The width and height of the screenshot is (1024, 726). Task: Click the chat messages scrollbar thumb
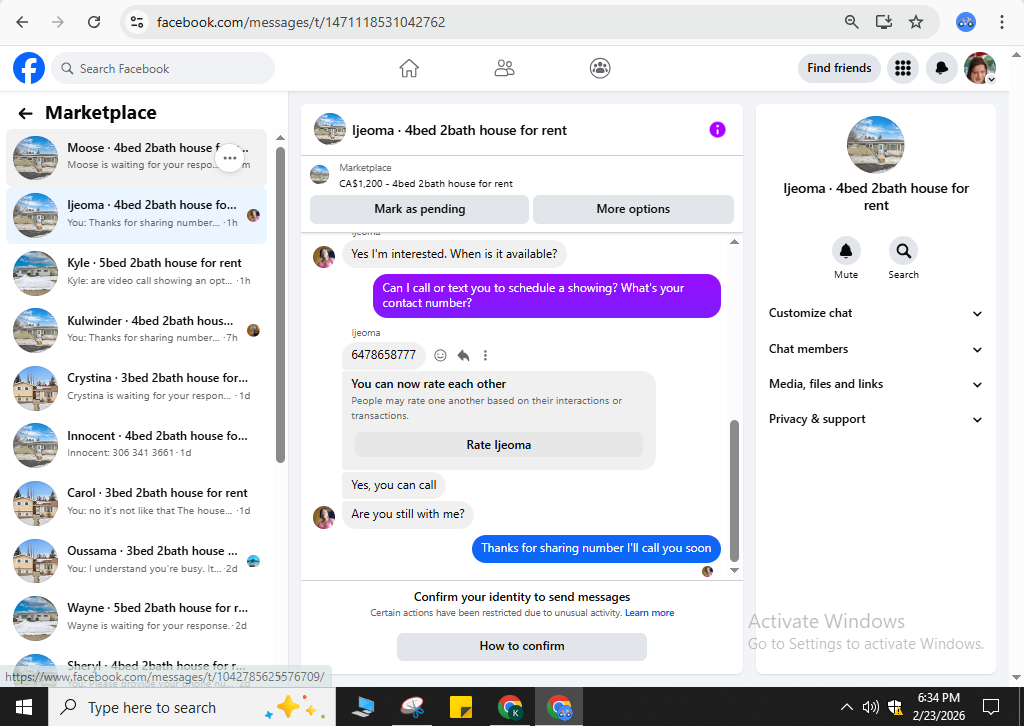point(734,490)
